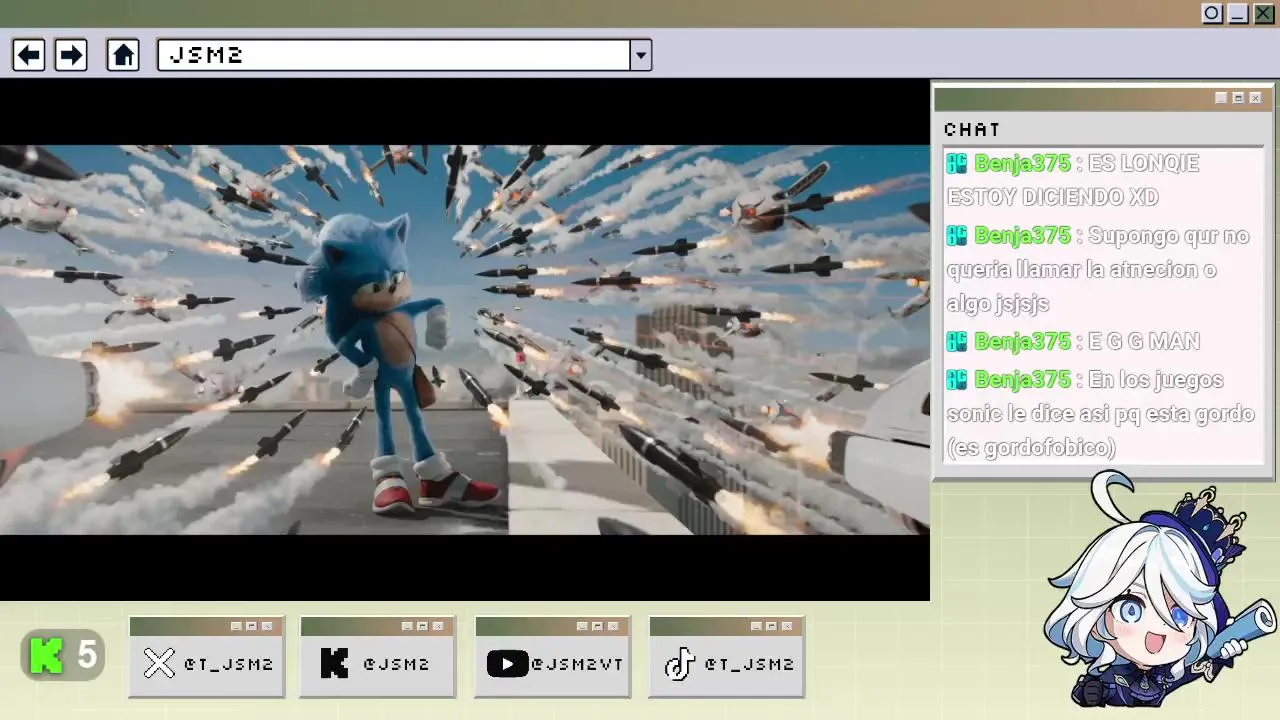
Task: Go to the home icon button
Action: 123,55
